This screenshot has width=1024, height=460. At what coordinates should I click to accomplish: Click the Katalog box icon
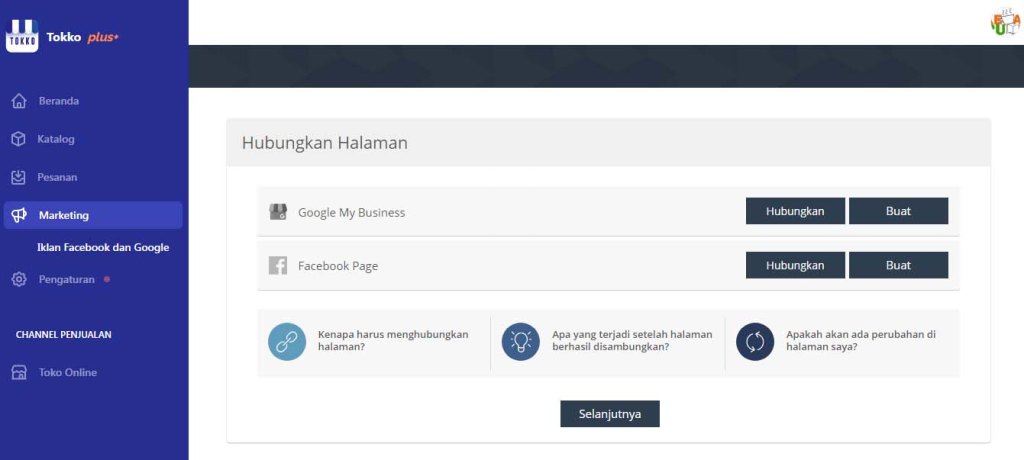point(18,139)
